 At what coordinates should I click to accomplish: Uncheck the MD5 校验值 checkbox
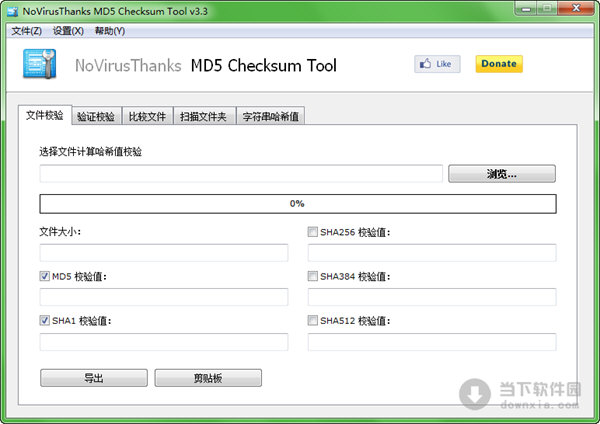click(44, 276)
